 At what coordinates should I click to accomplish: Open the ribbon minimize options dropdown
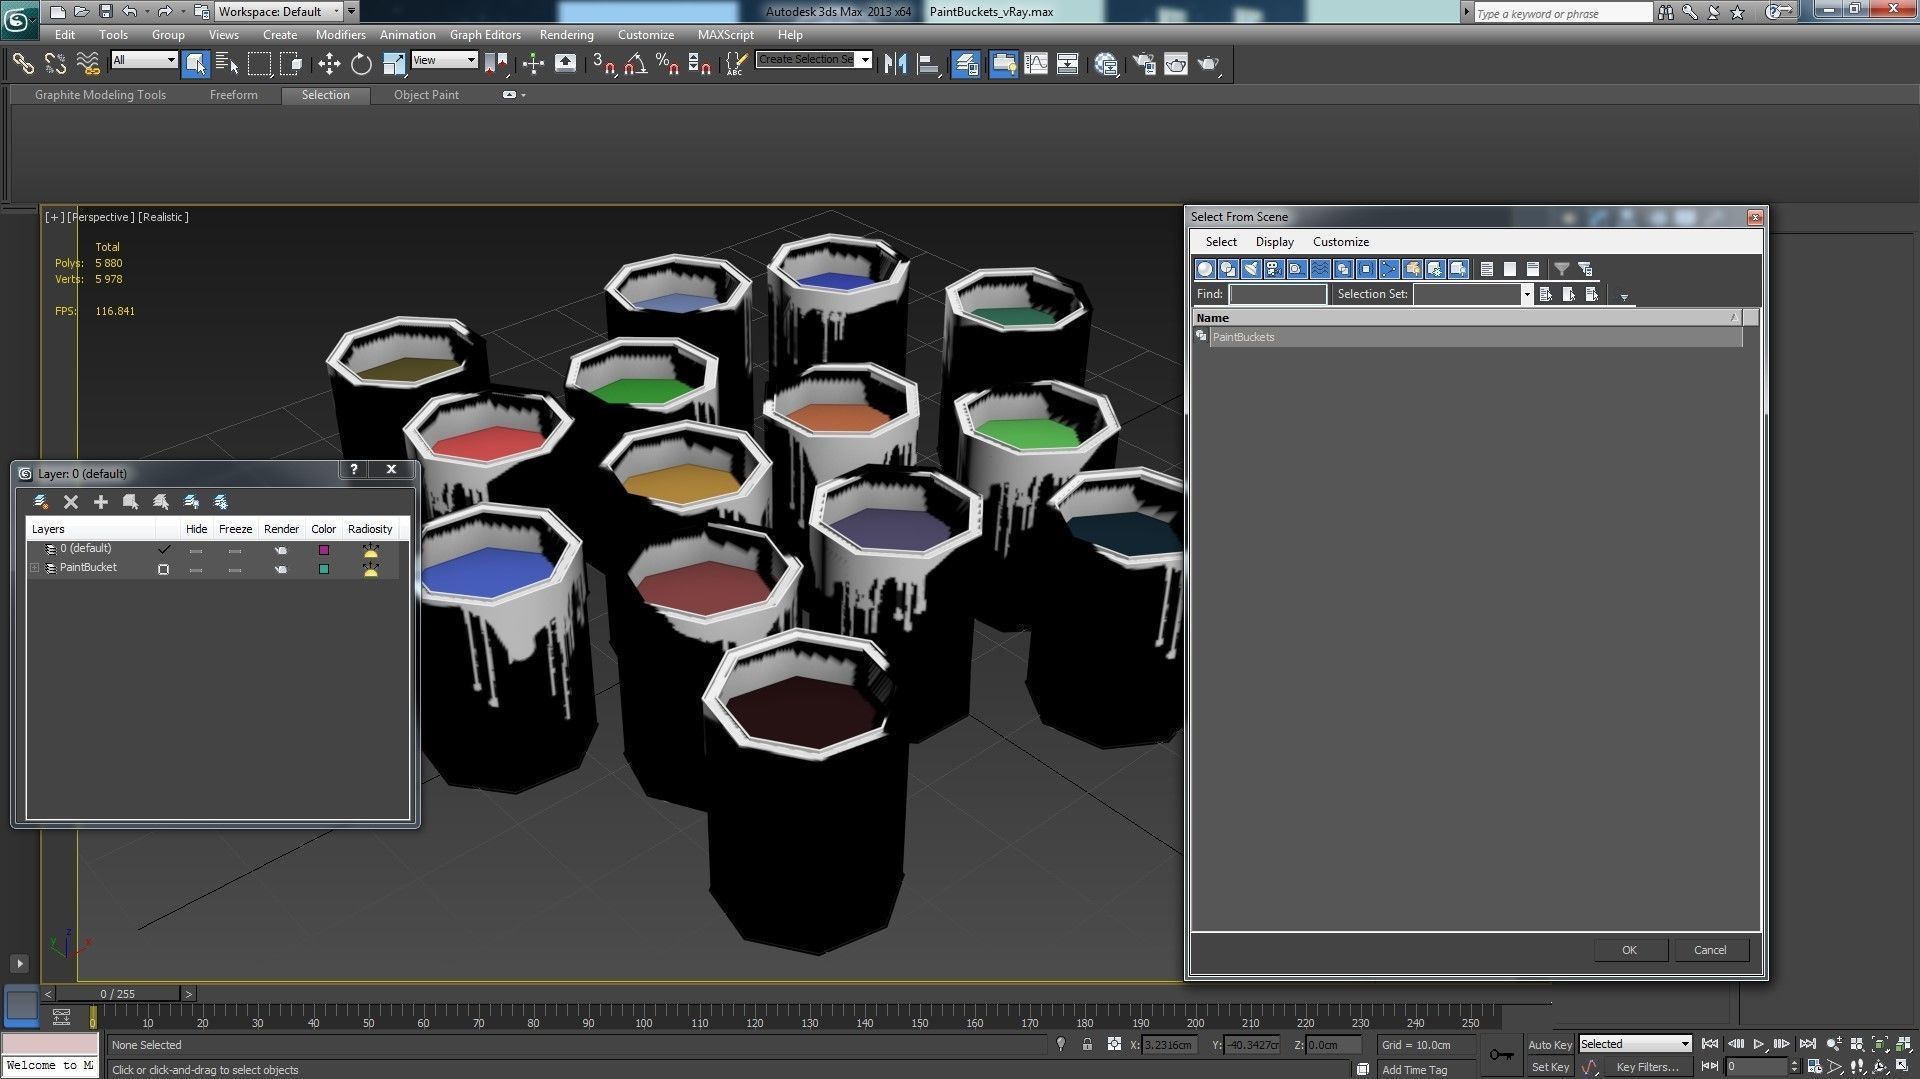point(523,95)
